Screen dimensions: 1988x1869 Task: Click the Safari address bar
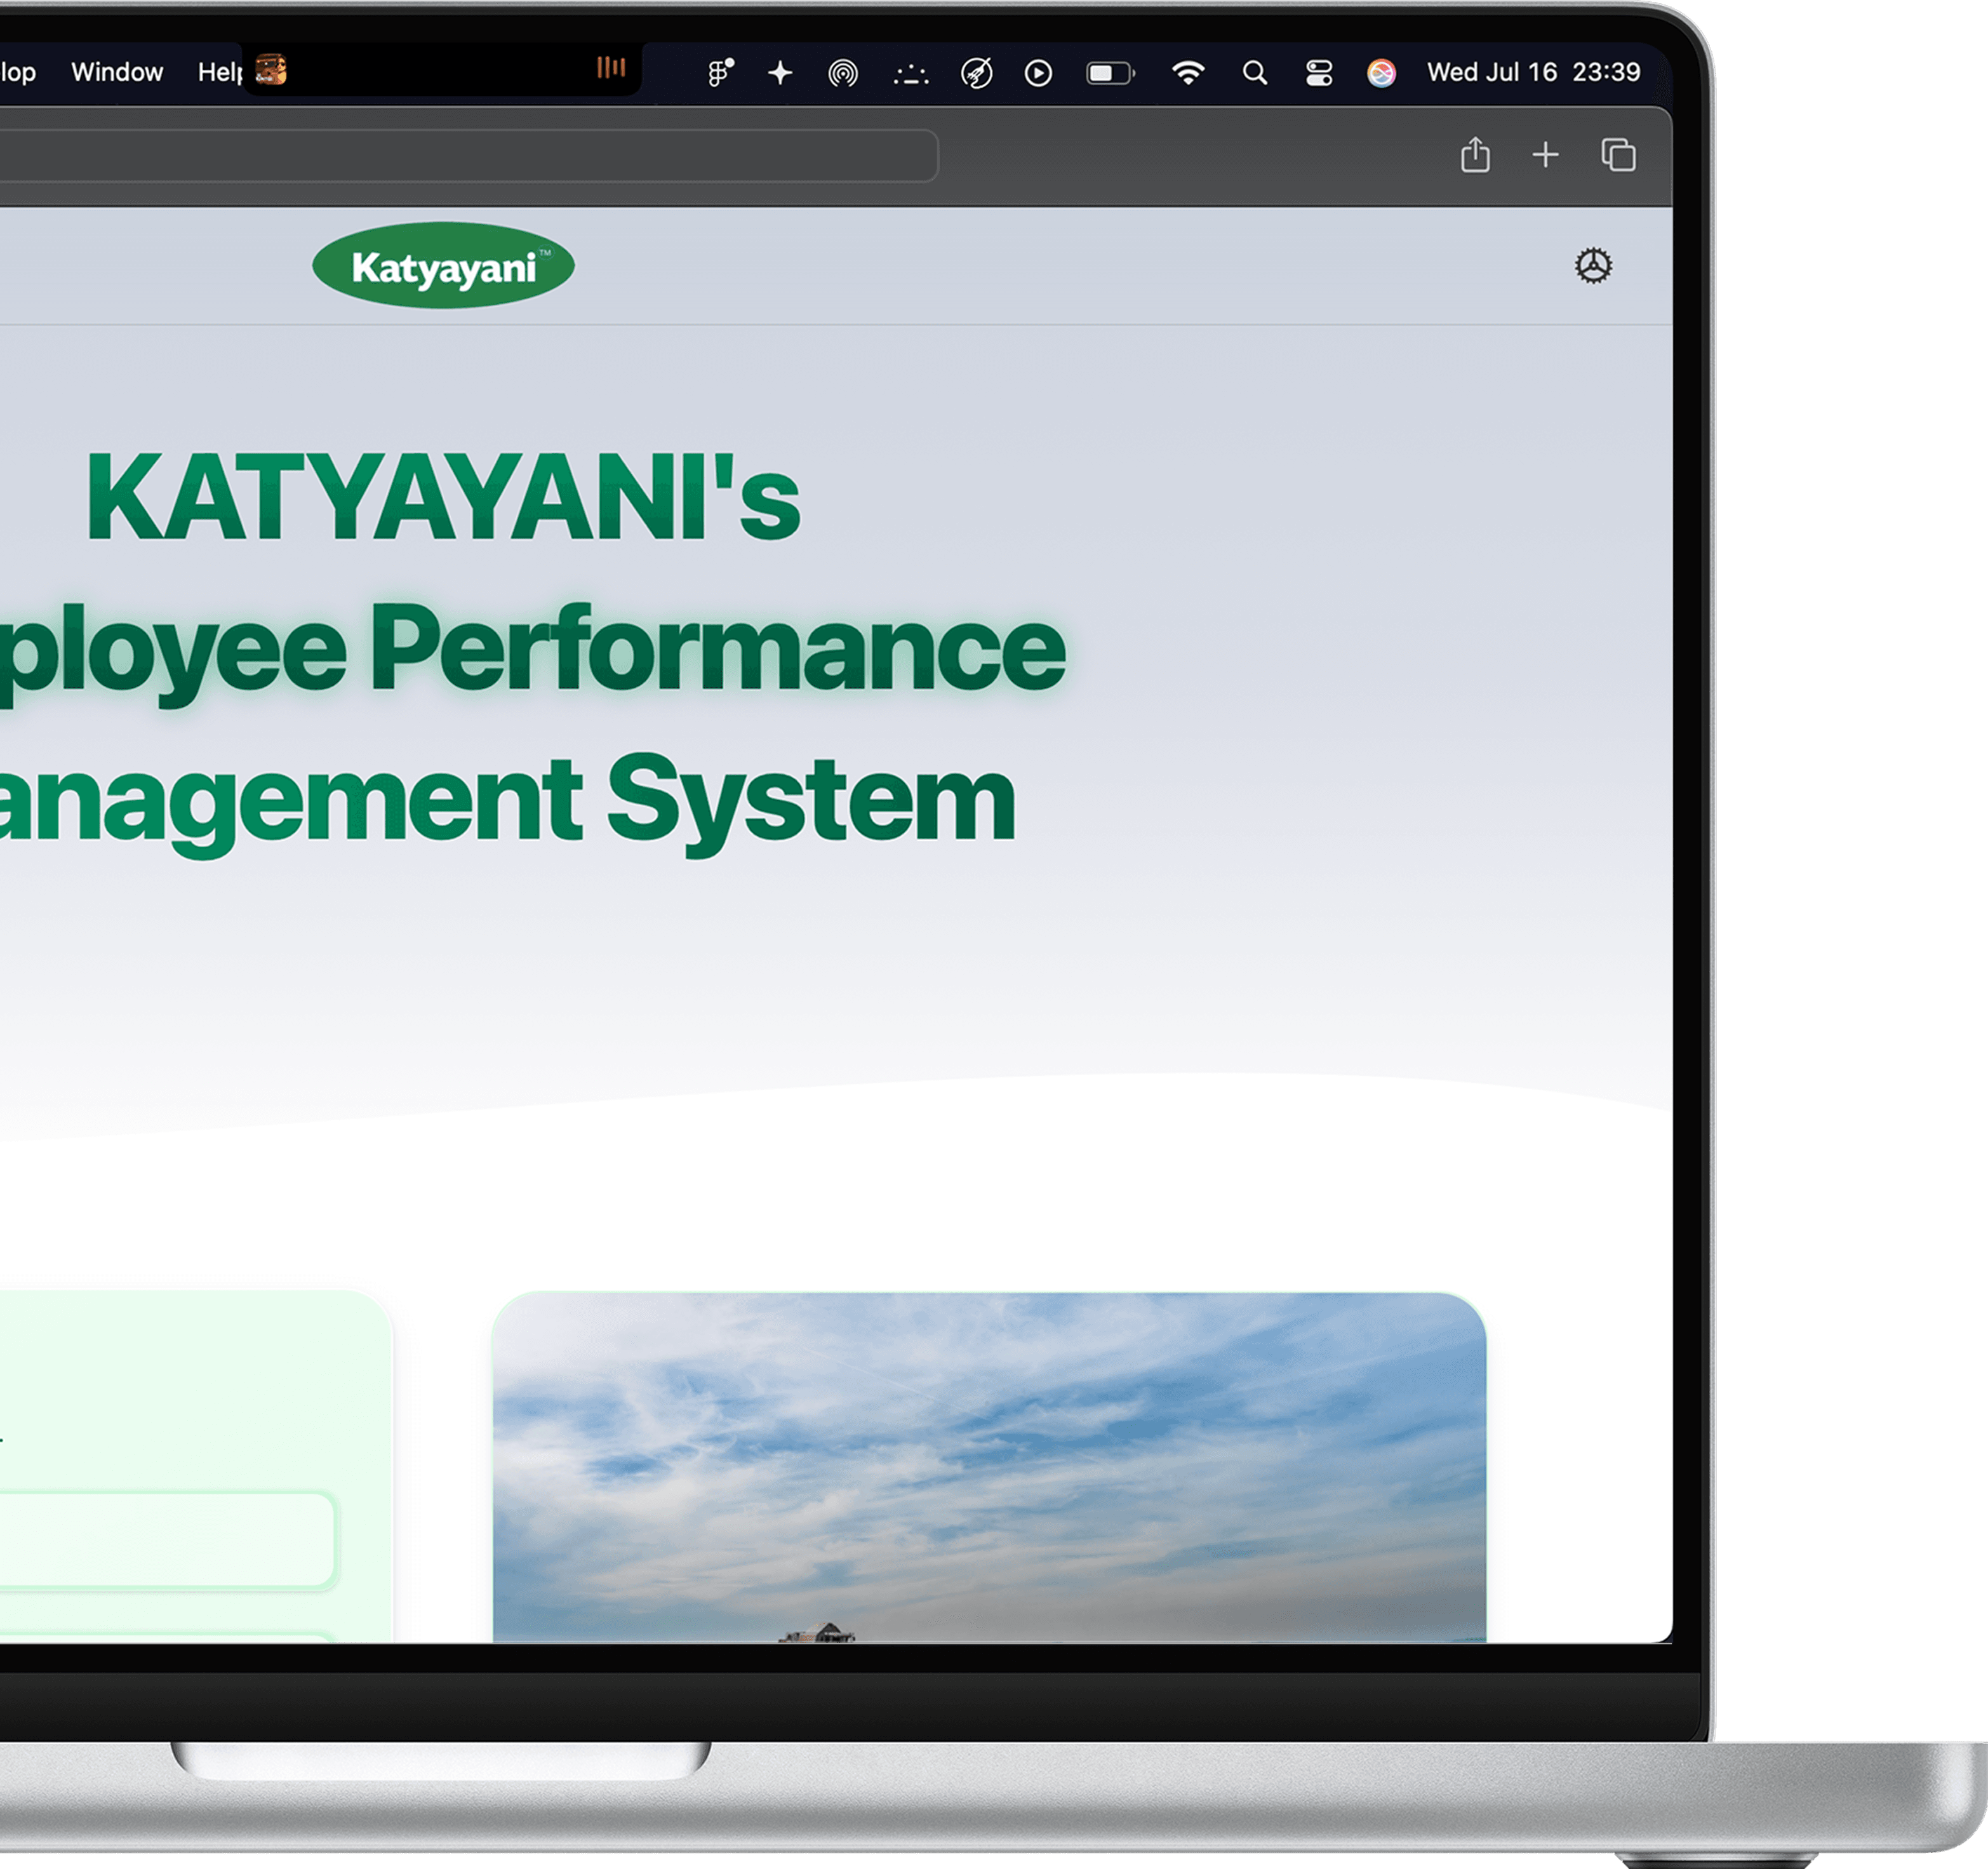pos(469,155)
